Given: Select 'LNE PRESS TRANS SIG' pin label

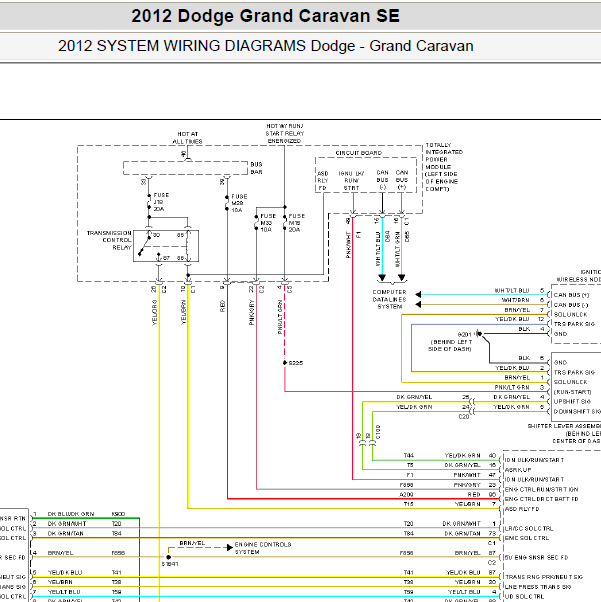Looking at the screenshot, I should point(538,587).
